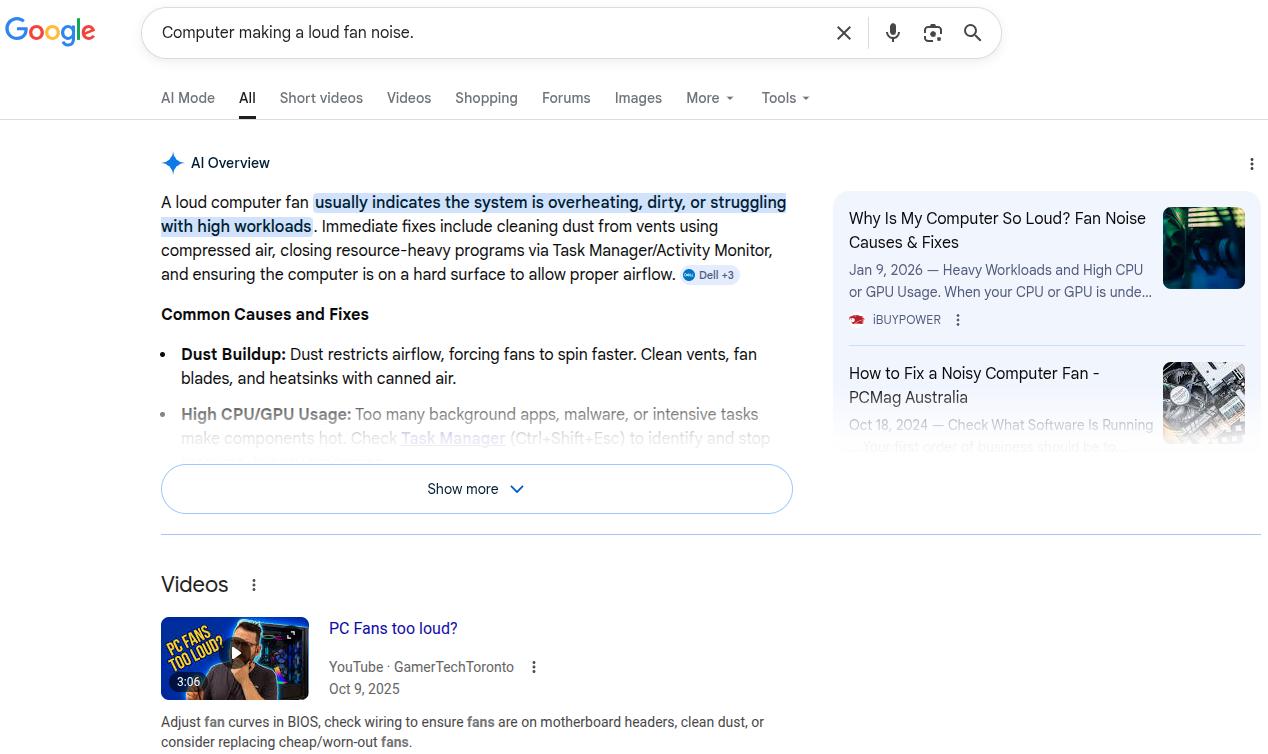
Task: Open the Tools dropdown
Action: (784, 98)
